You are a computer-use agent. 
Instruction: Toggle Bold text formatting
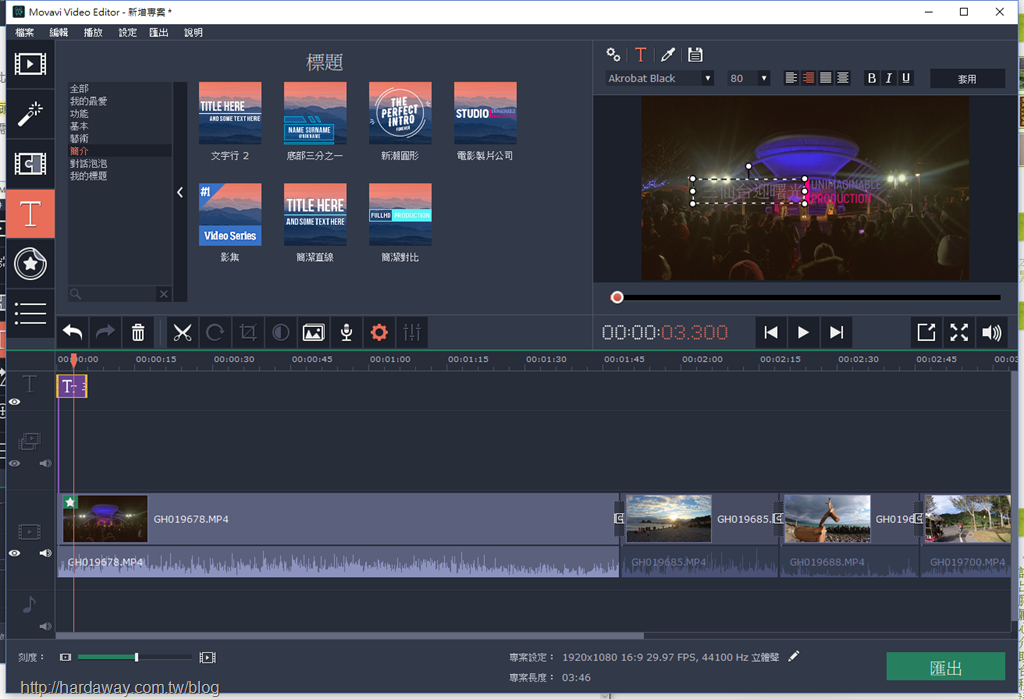871,78
